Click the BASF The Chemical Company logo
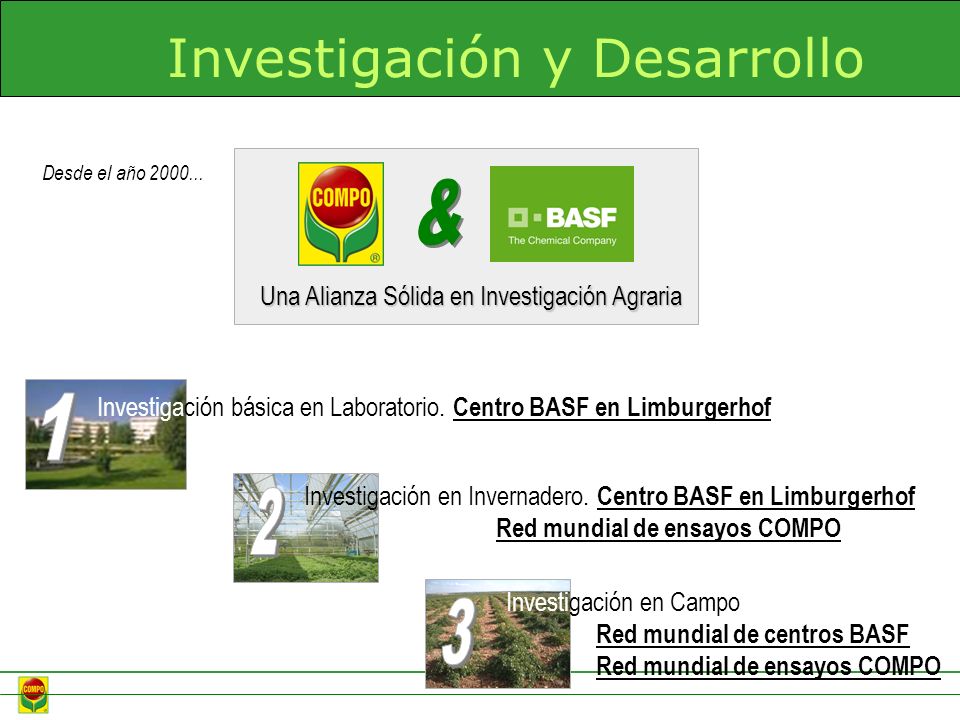The width and height of the screenshot is (960, 720). pyautogui.click(x=561, y=214)
